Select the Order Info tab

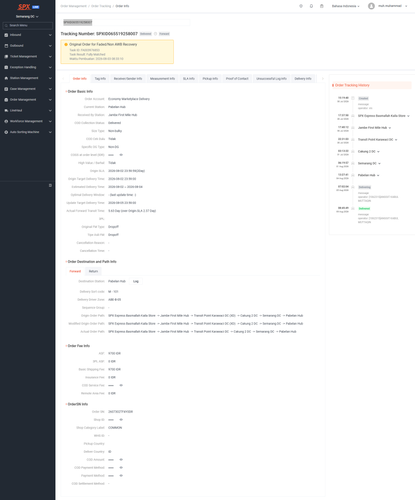pyautogui.click(x=80, y=79)
